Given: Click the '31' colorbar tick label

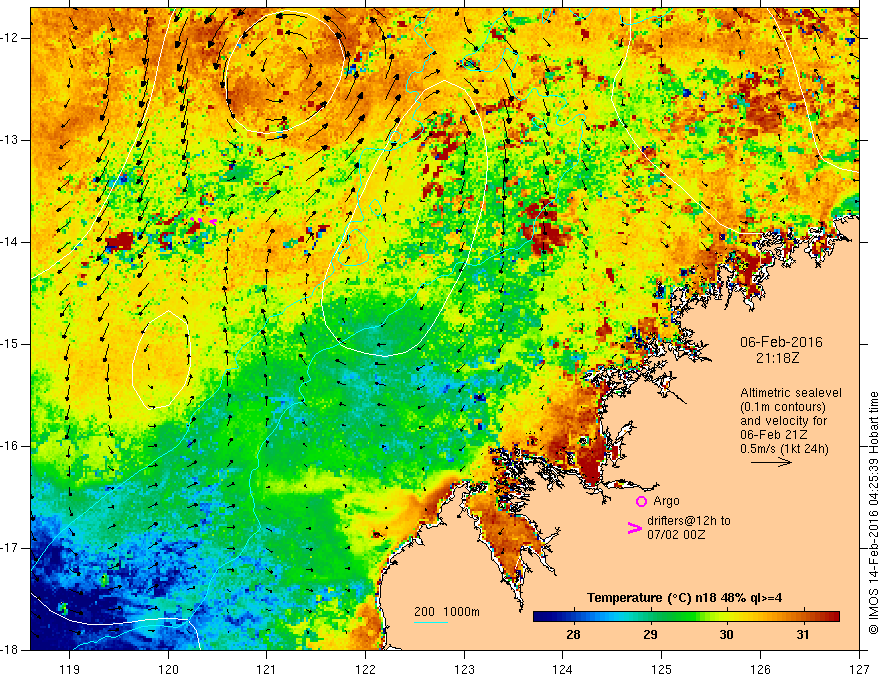Looking at the screenshot, I should 803,635.
